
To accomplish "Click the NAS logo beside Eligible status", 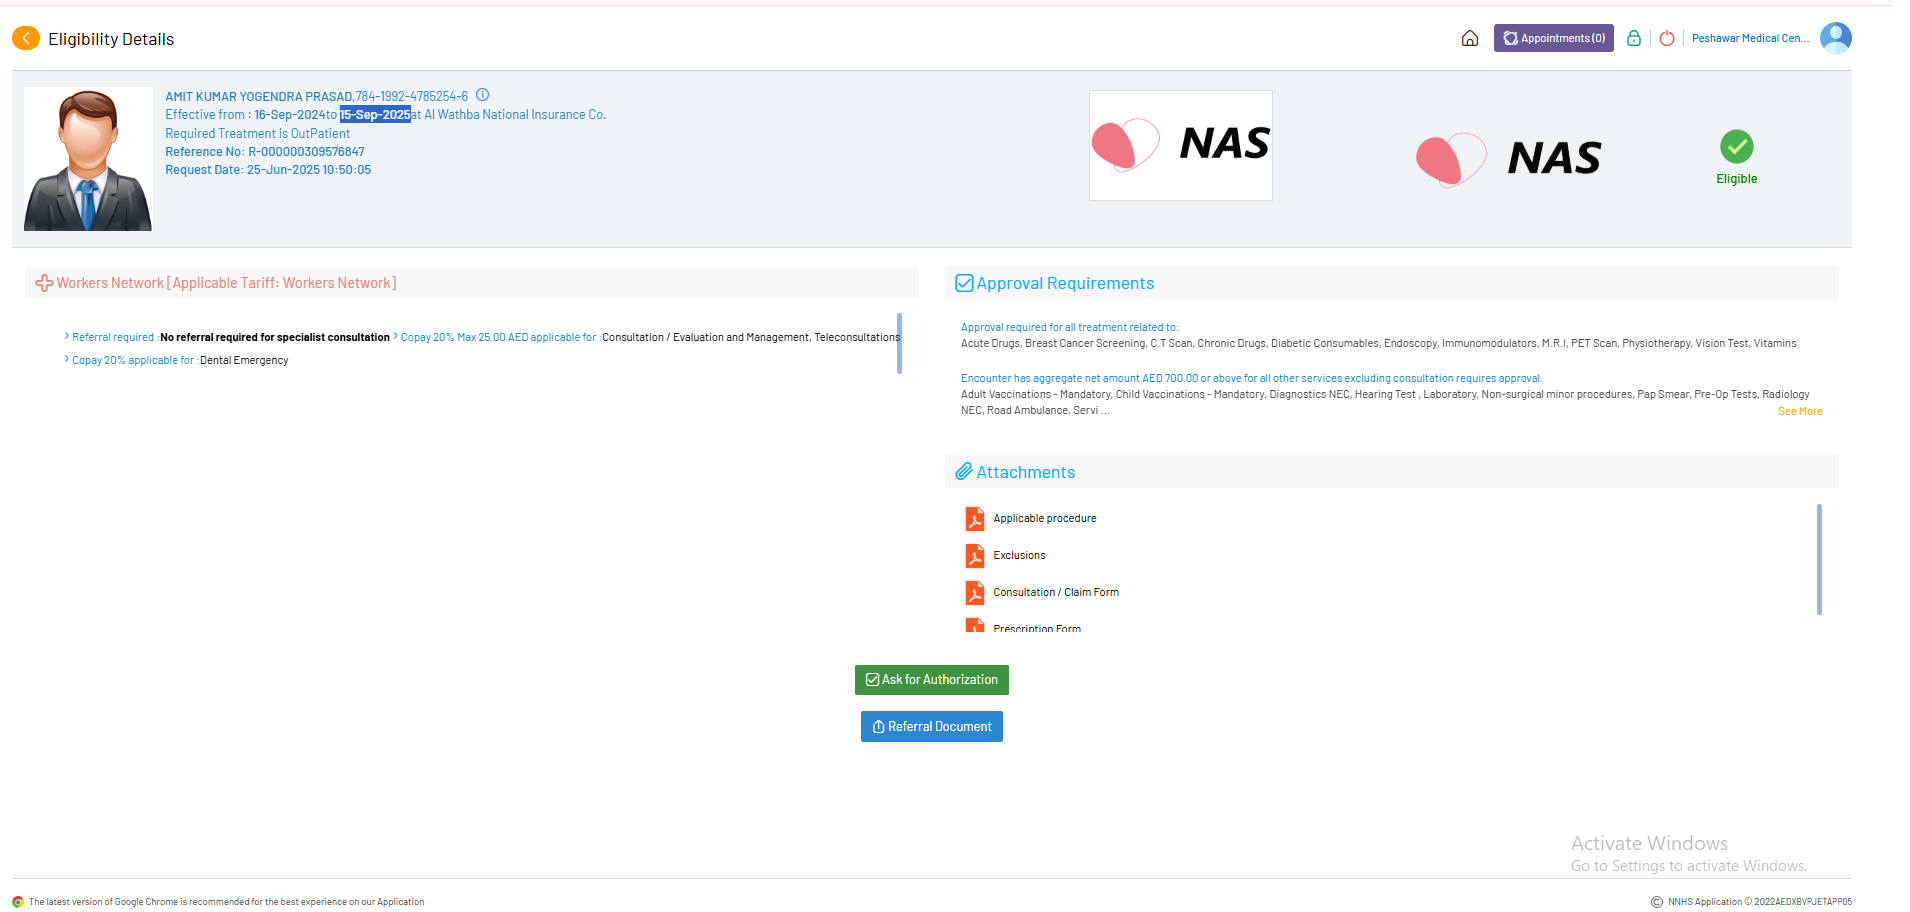I will [1508, 159].
